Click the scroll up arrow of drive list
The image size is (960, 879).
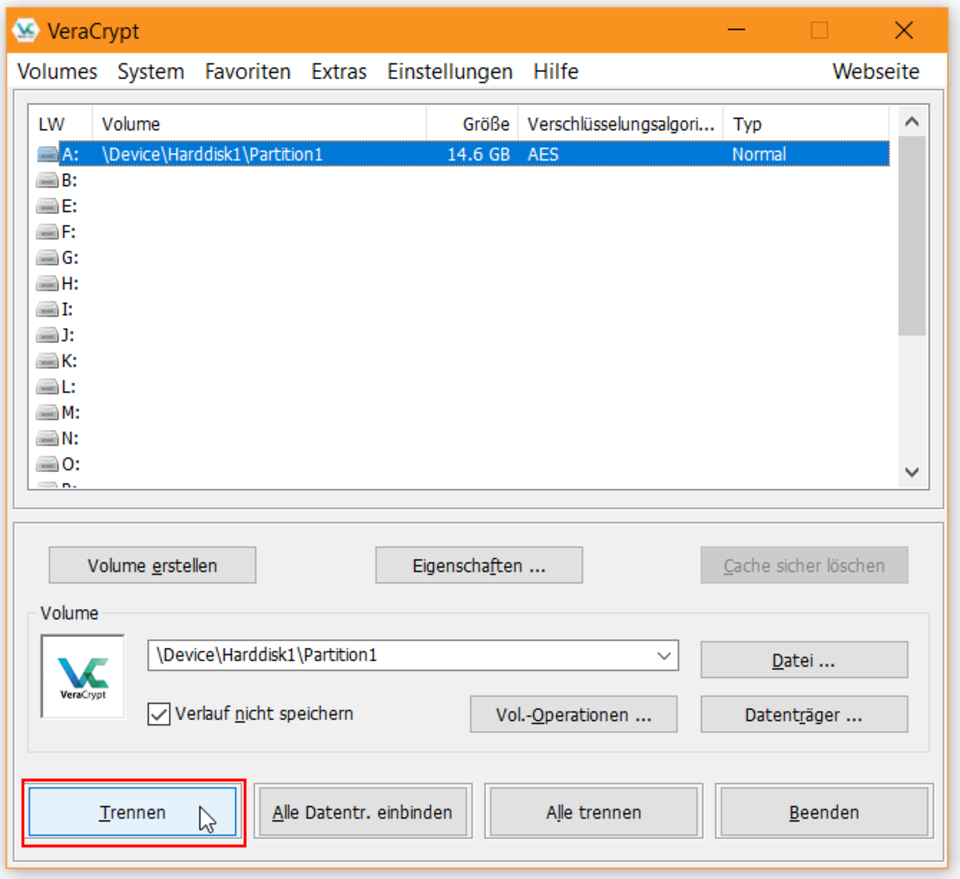pyautogui.click(x=912, y=121)
